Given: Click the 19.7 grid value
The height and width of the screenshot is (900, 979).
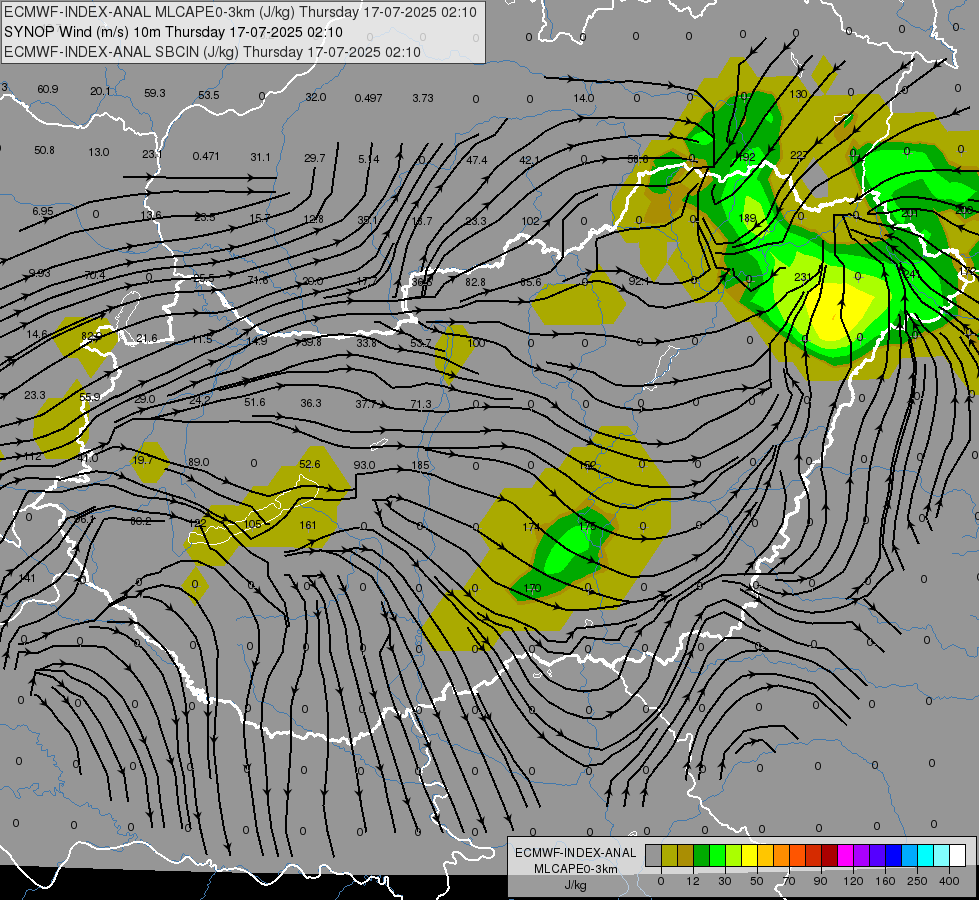Looking at the screenshot, I should click(x=142, y=460).
